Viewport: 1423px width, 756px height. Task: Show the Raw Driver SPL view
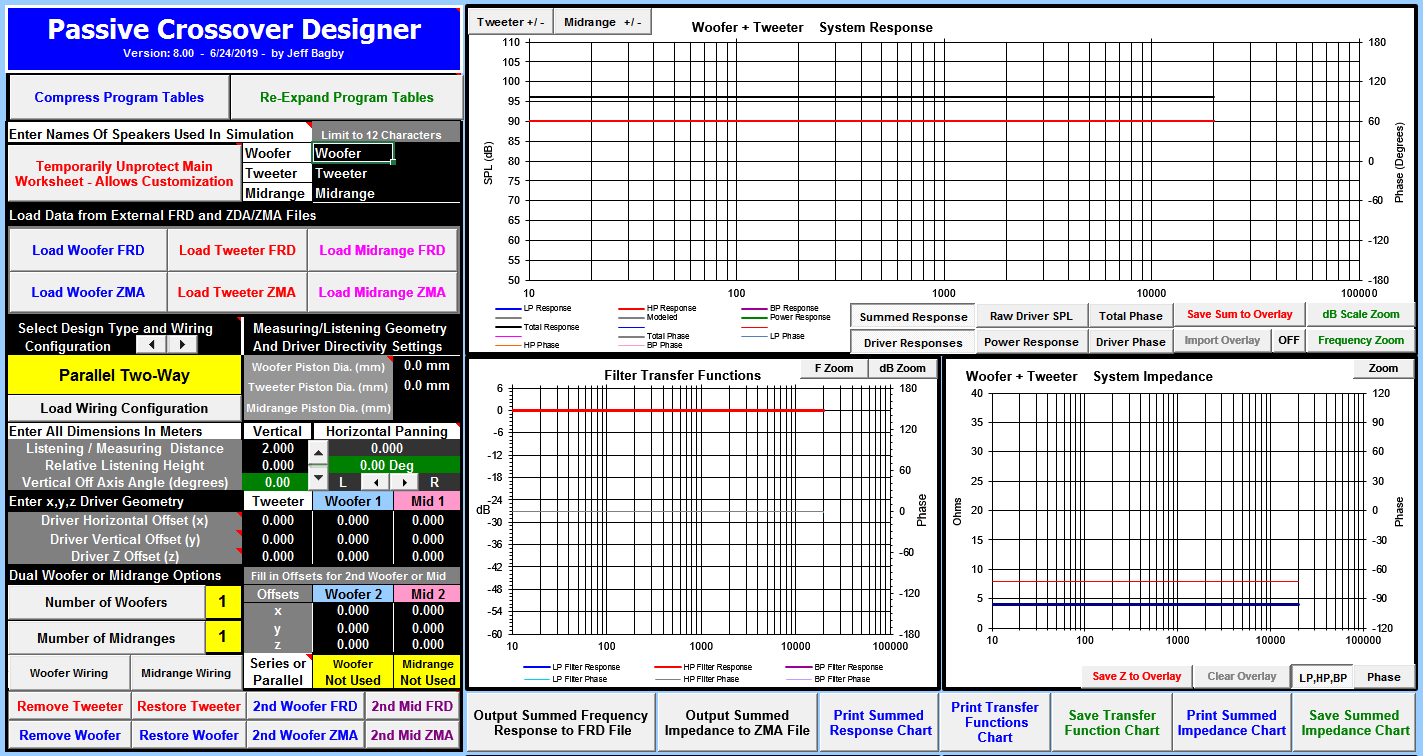tap(1030, 316)
